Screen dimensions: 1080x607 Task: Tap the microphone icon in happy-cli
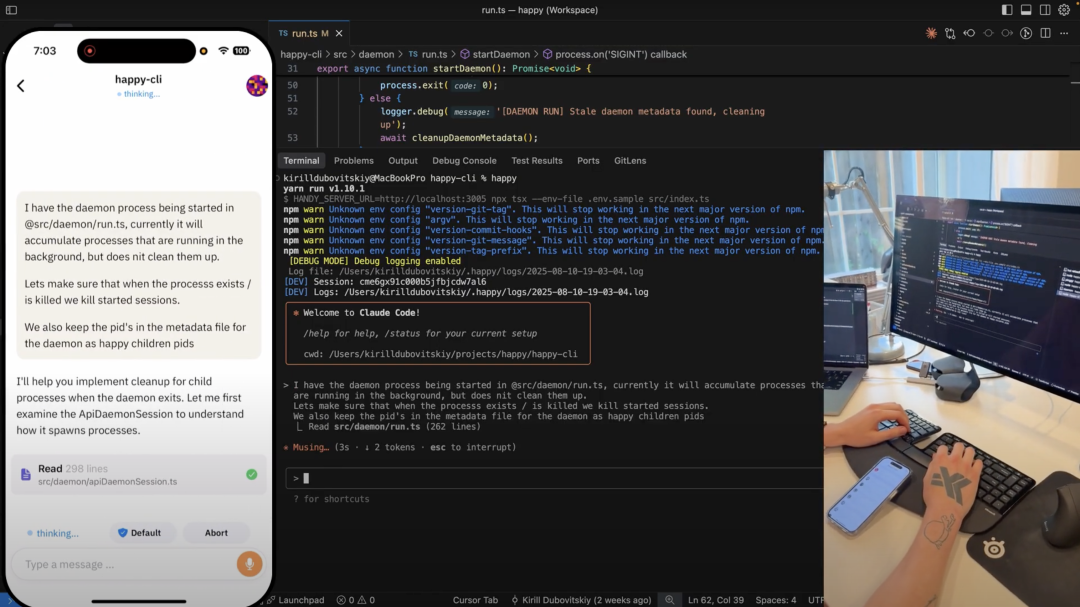(x=249, y=563)
